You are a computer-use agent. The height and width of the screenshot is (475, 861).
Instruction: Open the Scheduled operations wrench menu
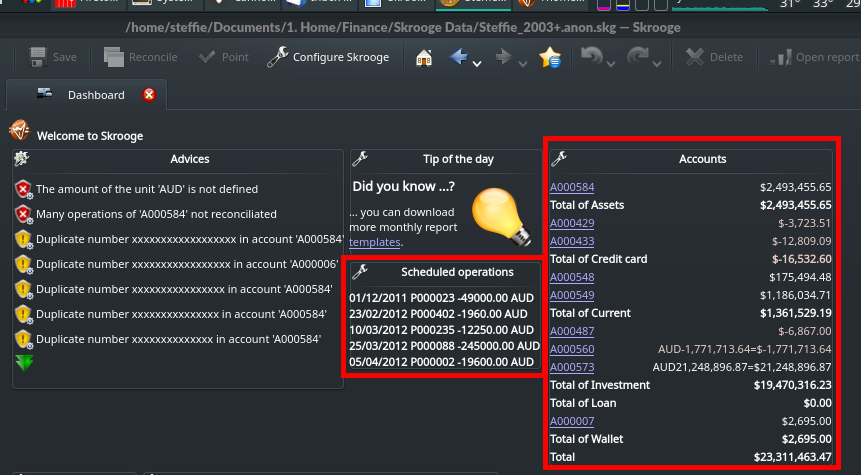pos(360,271)
